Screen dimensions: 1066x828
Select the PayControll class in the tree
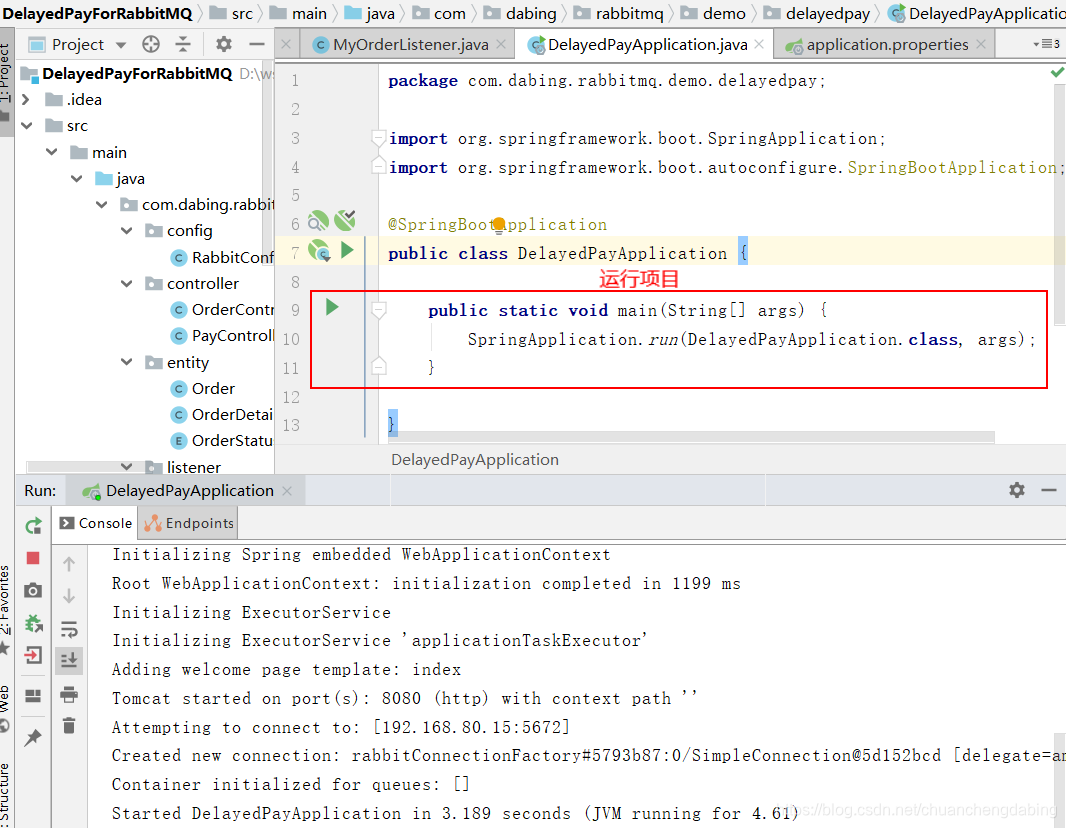tap(222, 336)
